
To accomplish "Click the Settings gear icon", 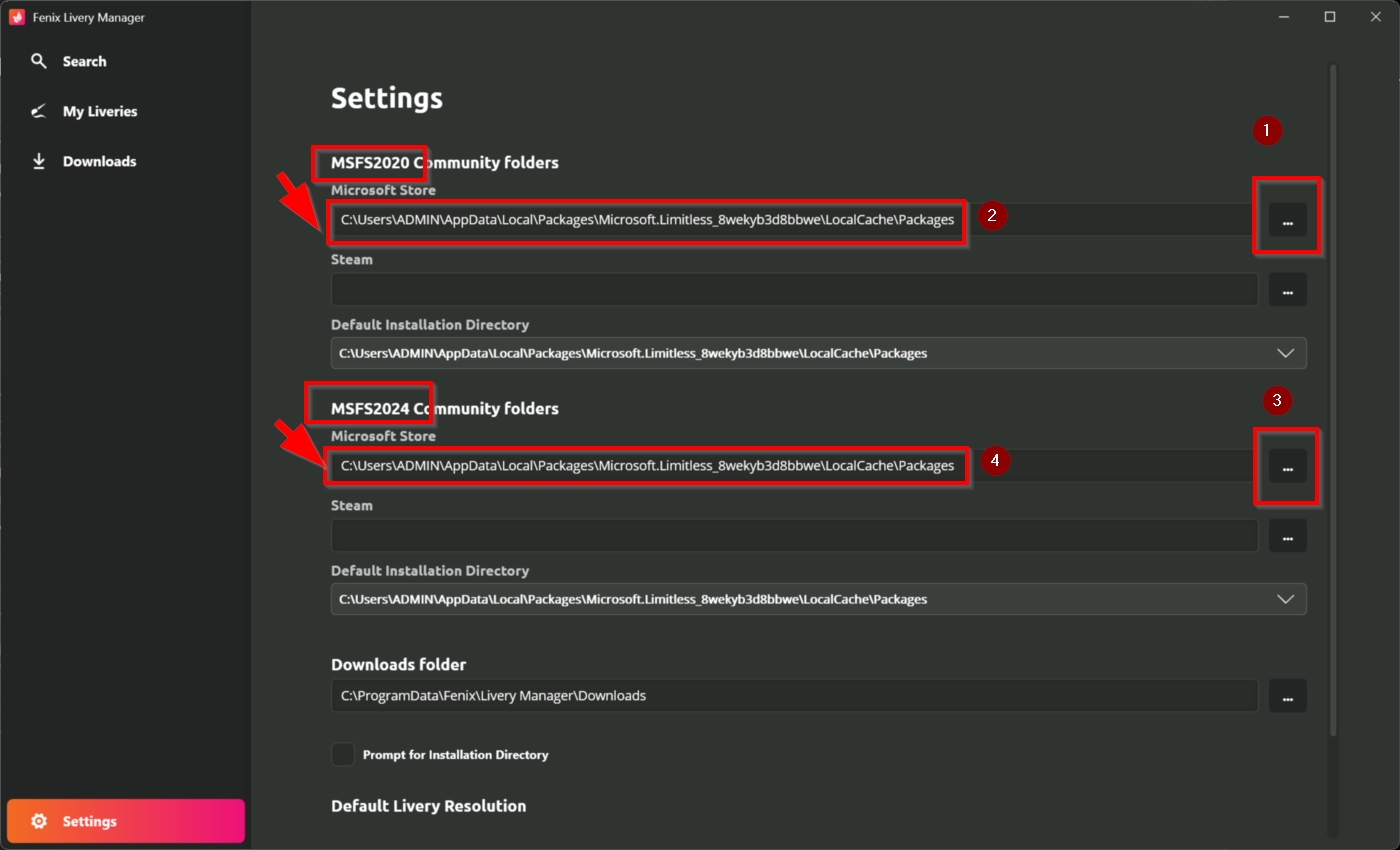I will [39, 821].
